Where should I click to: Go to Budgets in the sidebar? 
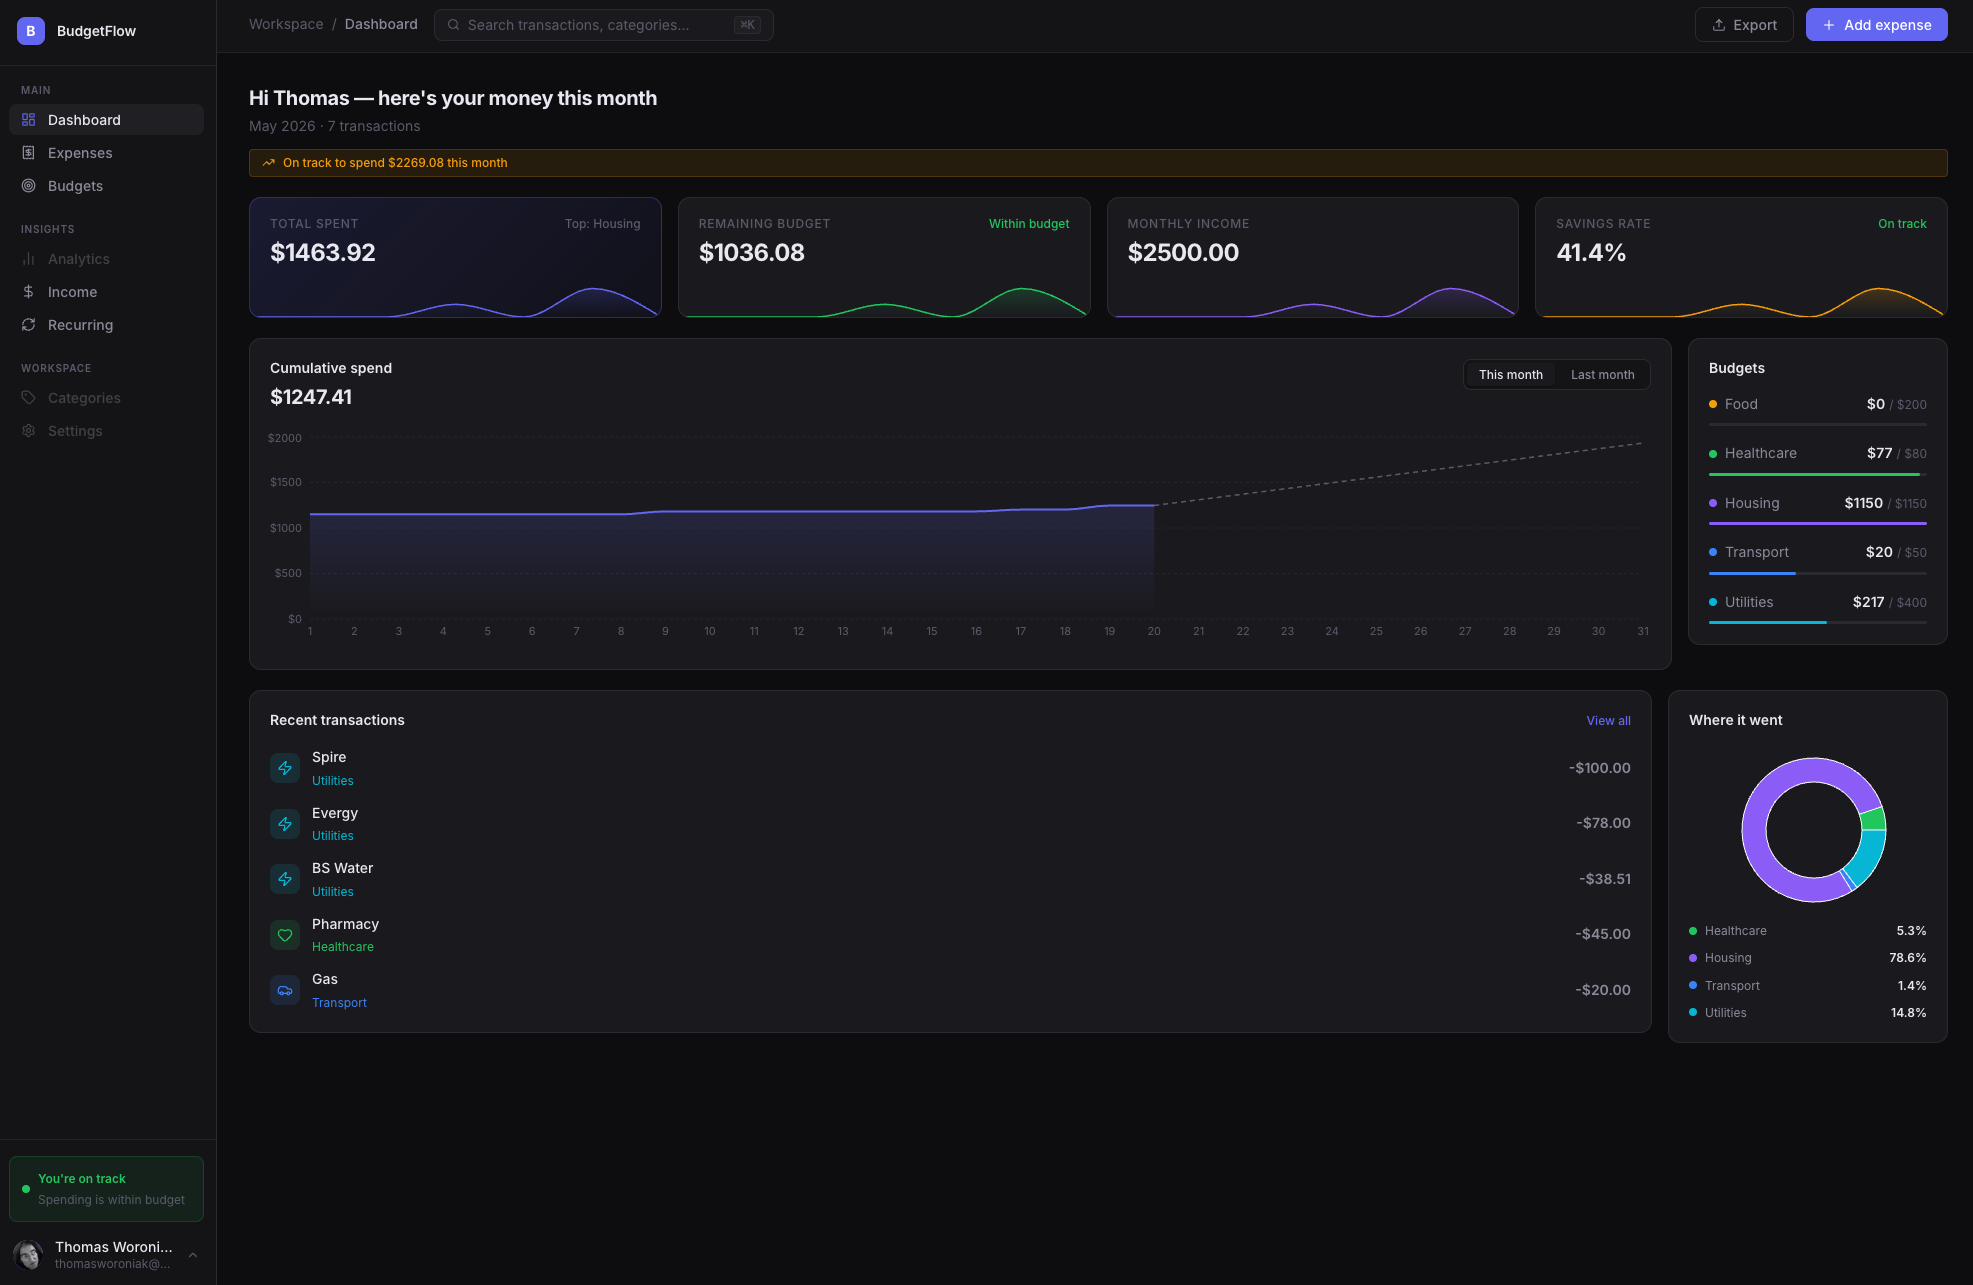click(x=107, y=186)
